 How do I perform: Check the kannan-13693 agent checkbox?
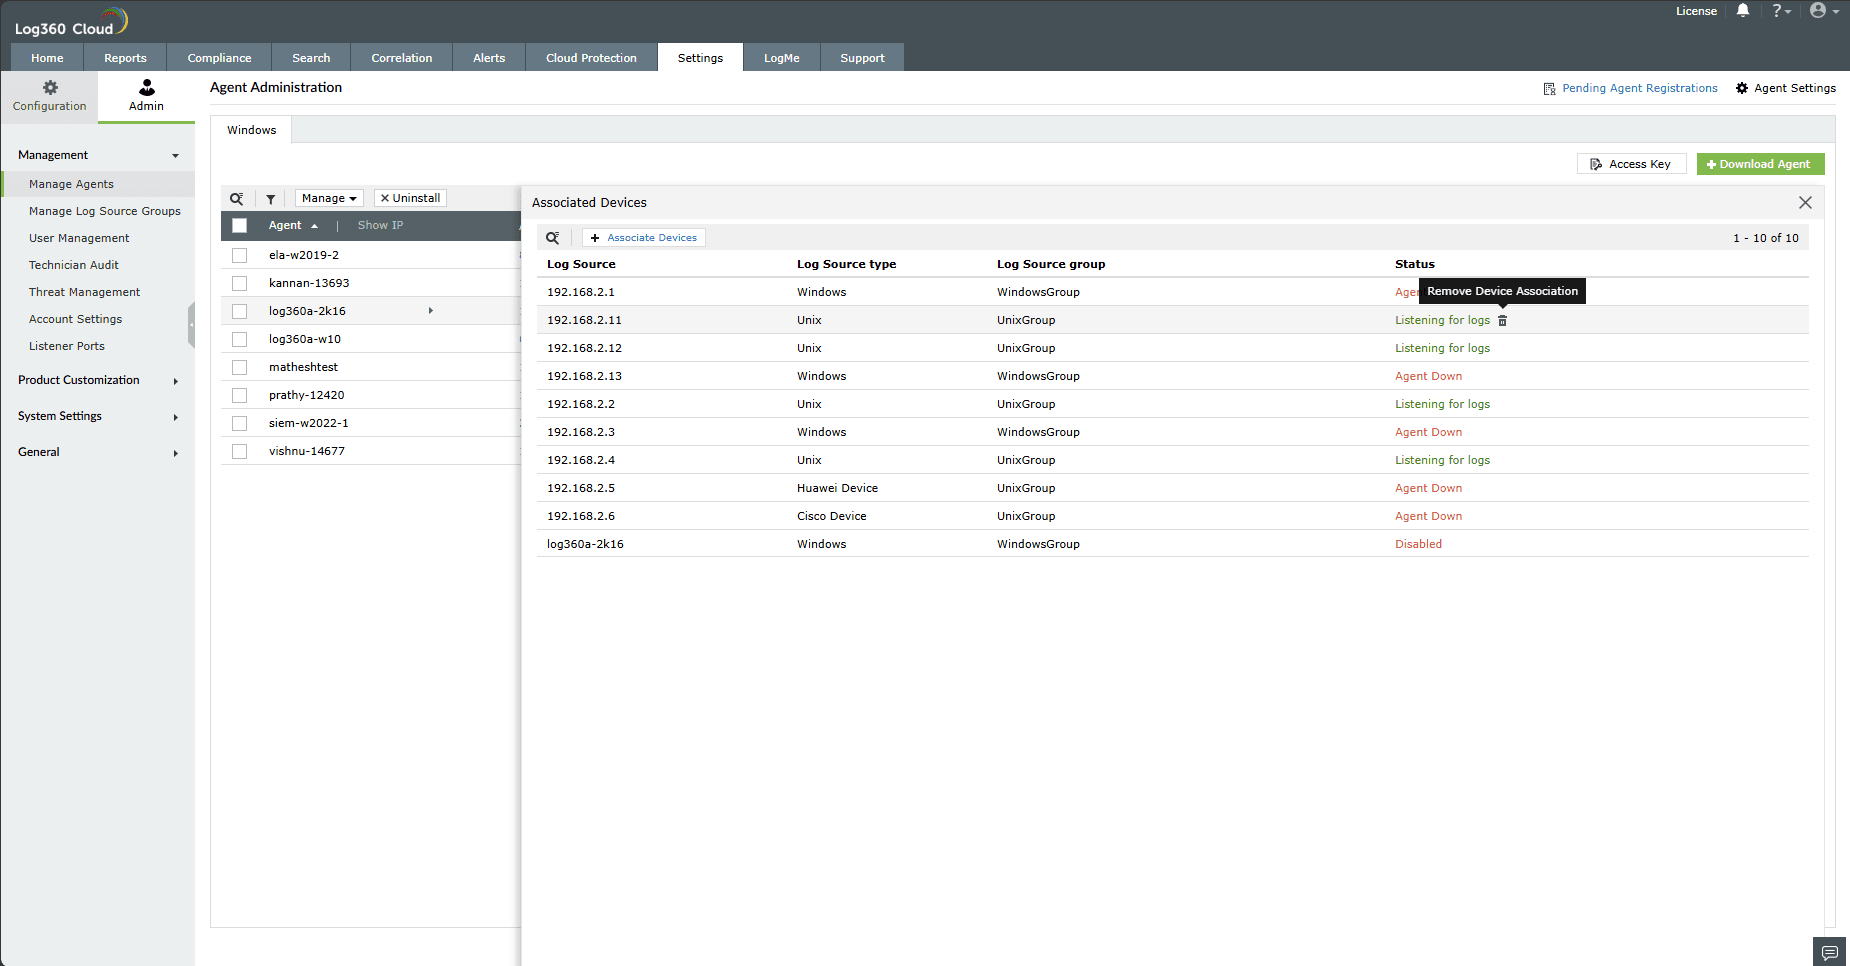tap(240, 284)
